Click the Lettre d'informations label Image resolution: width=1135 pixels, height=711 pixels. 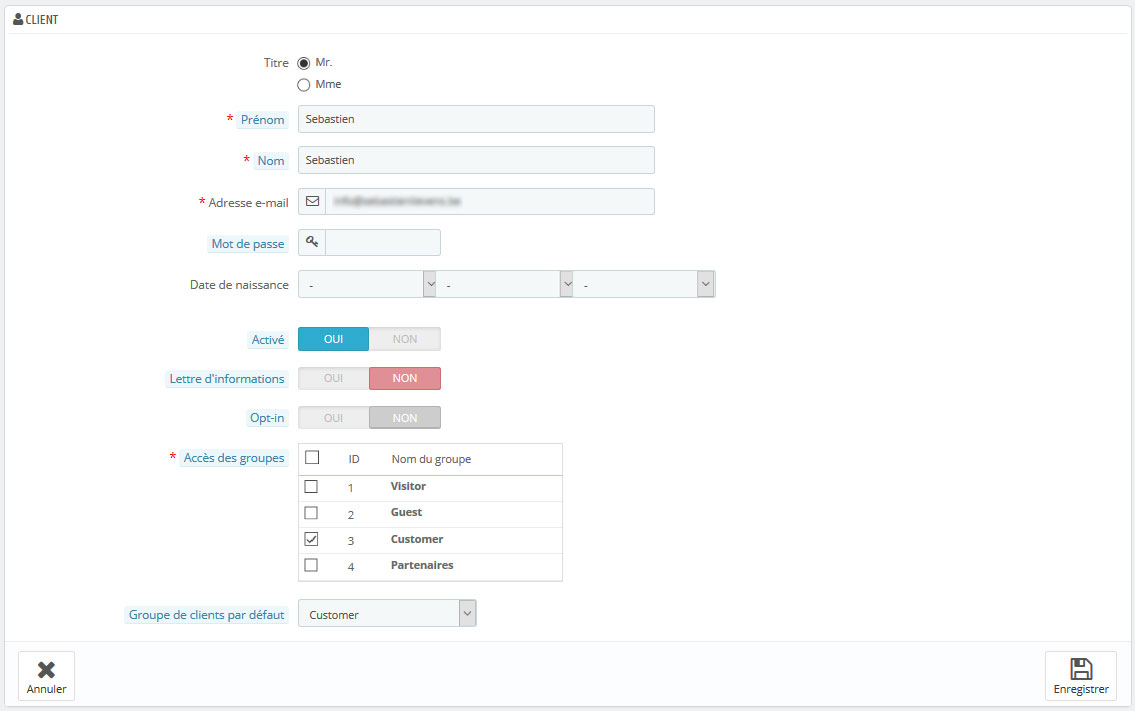[227, 379]
